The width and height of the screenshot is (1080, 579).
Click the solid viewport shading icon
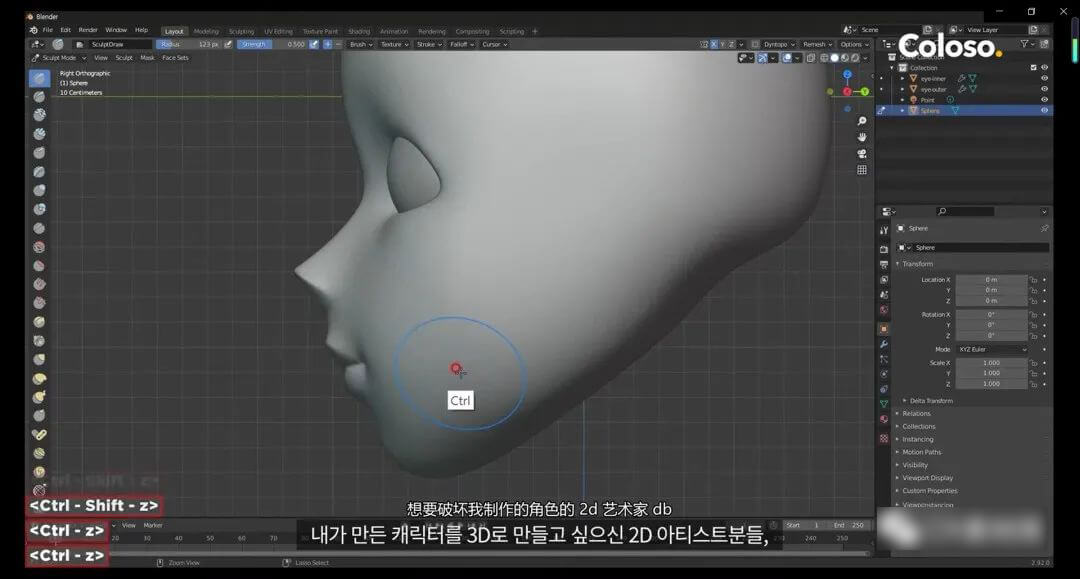835,57
